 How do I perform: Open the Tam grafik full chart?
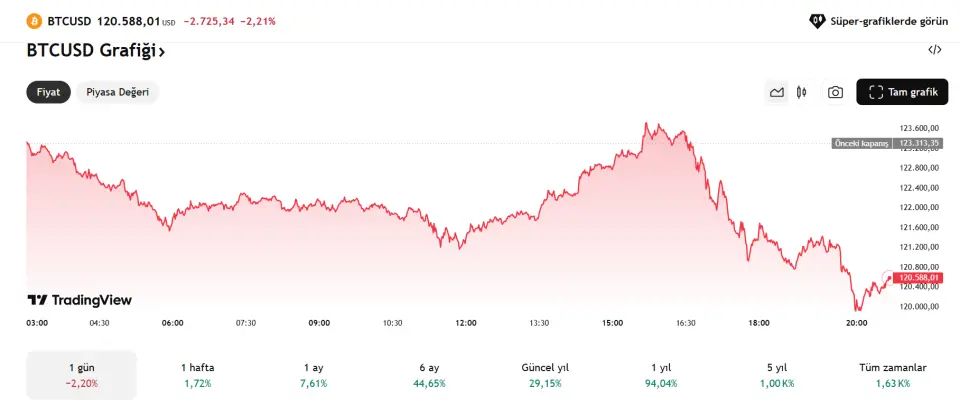[902, 93]
